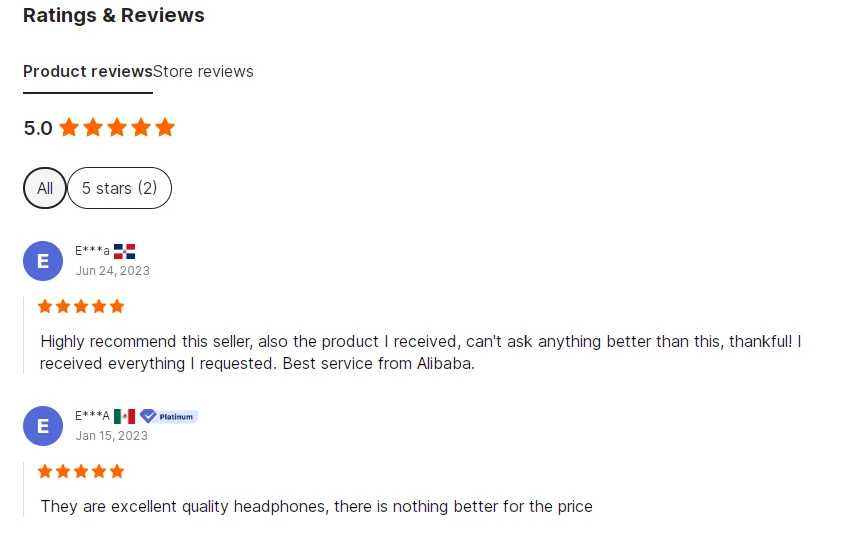Click the avatar of reviewer E***a

[43, 261]
